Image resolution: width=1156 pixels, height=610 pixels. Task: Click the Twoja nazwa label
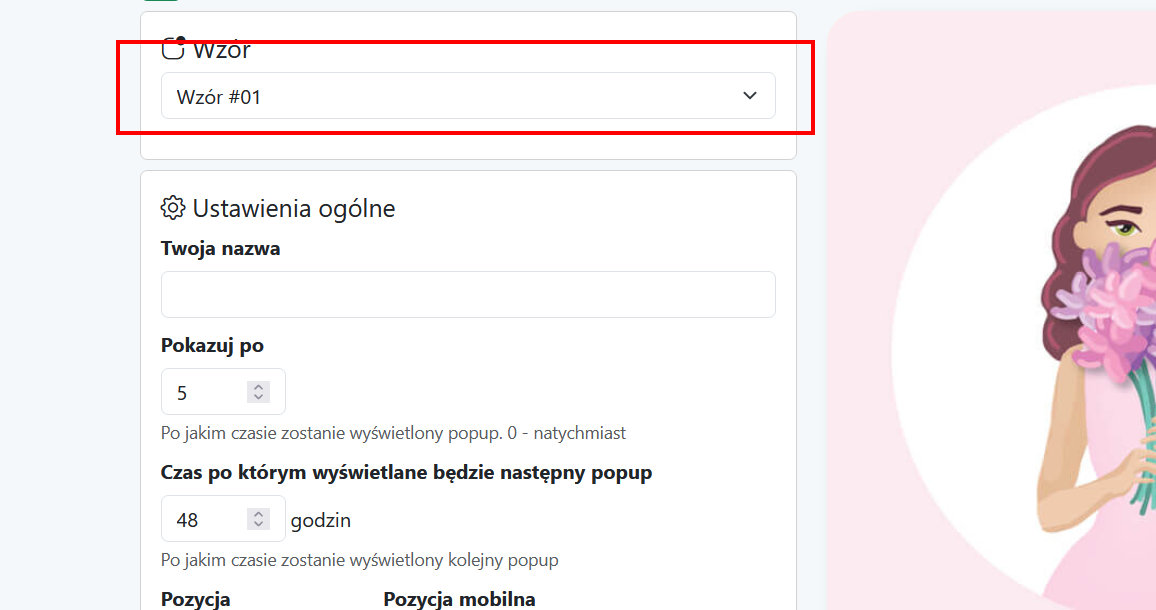pyautogui.click(x=220, y=249)
